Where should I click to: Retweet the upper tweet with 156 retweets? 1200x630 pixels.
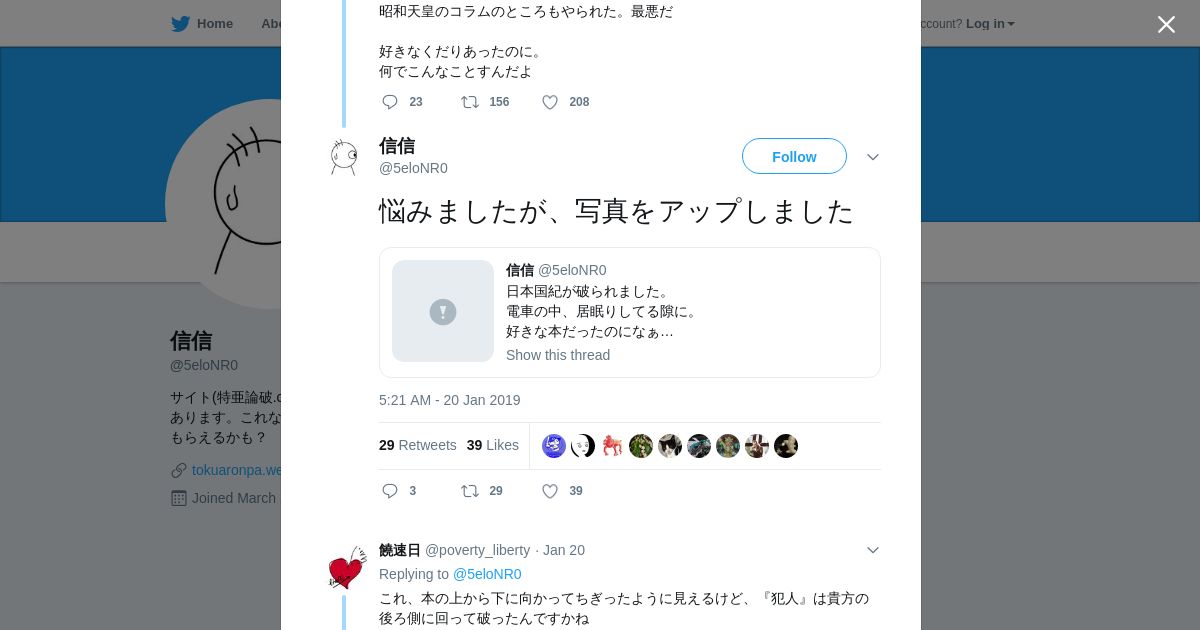469,102
